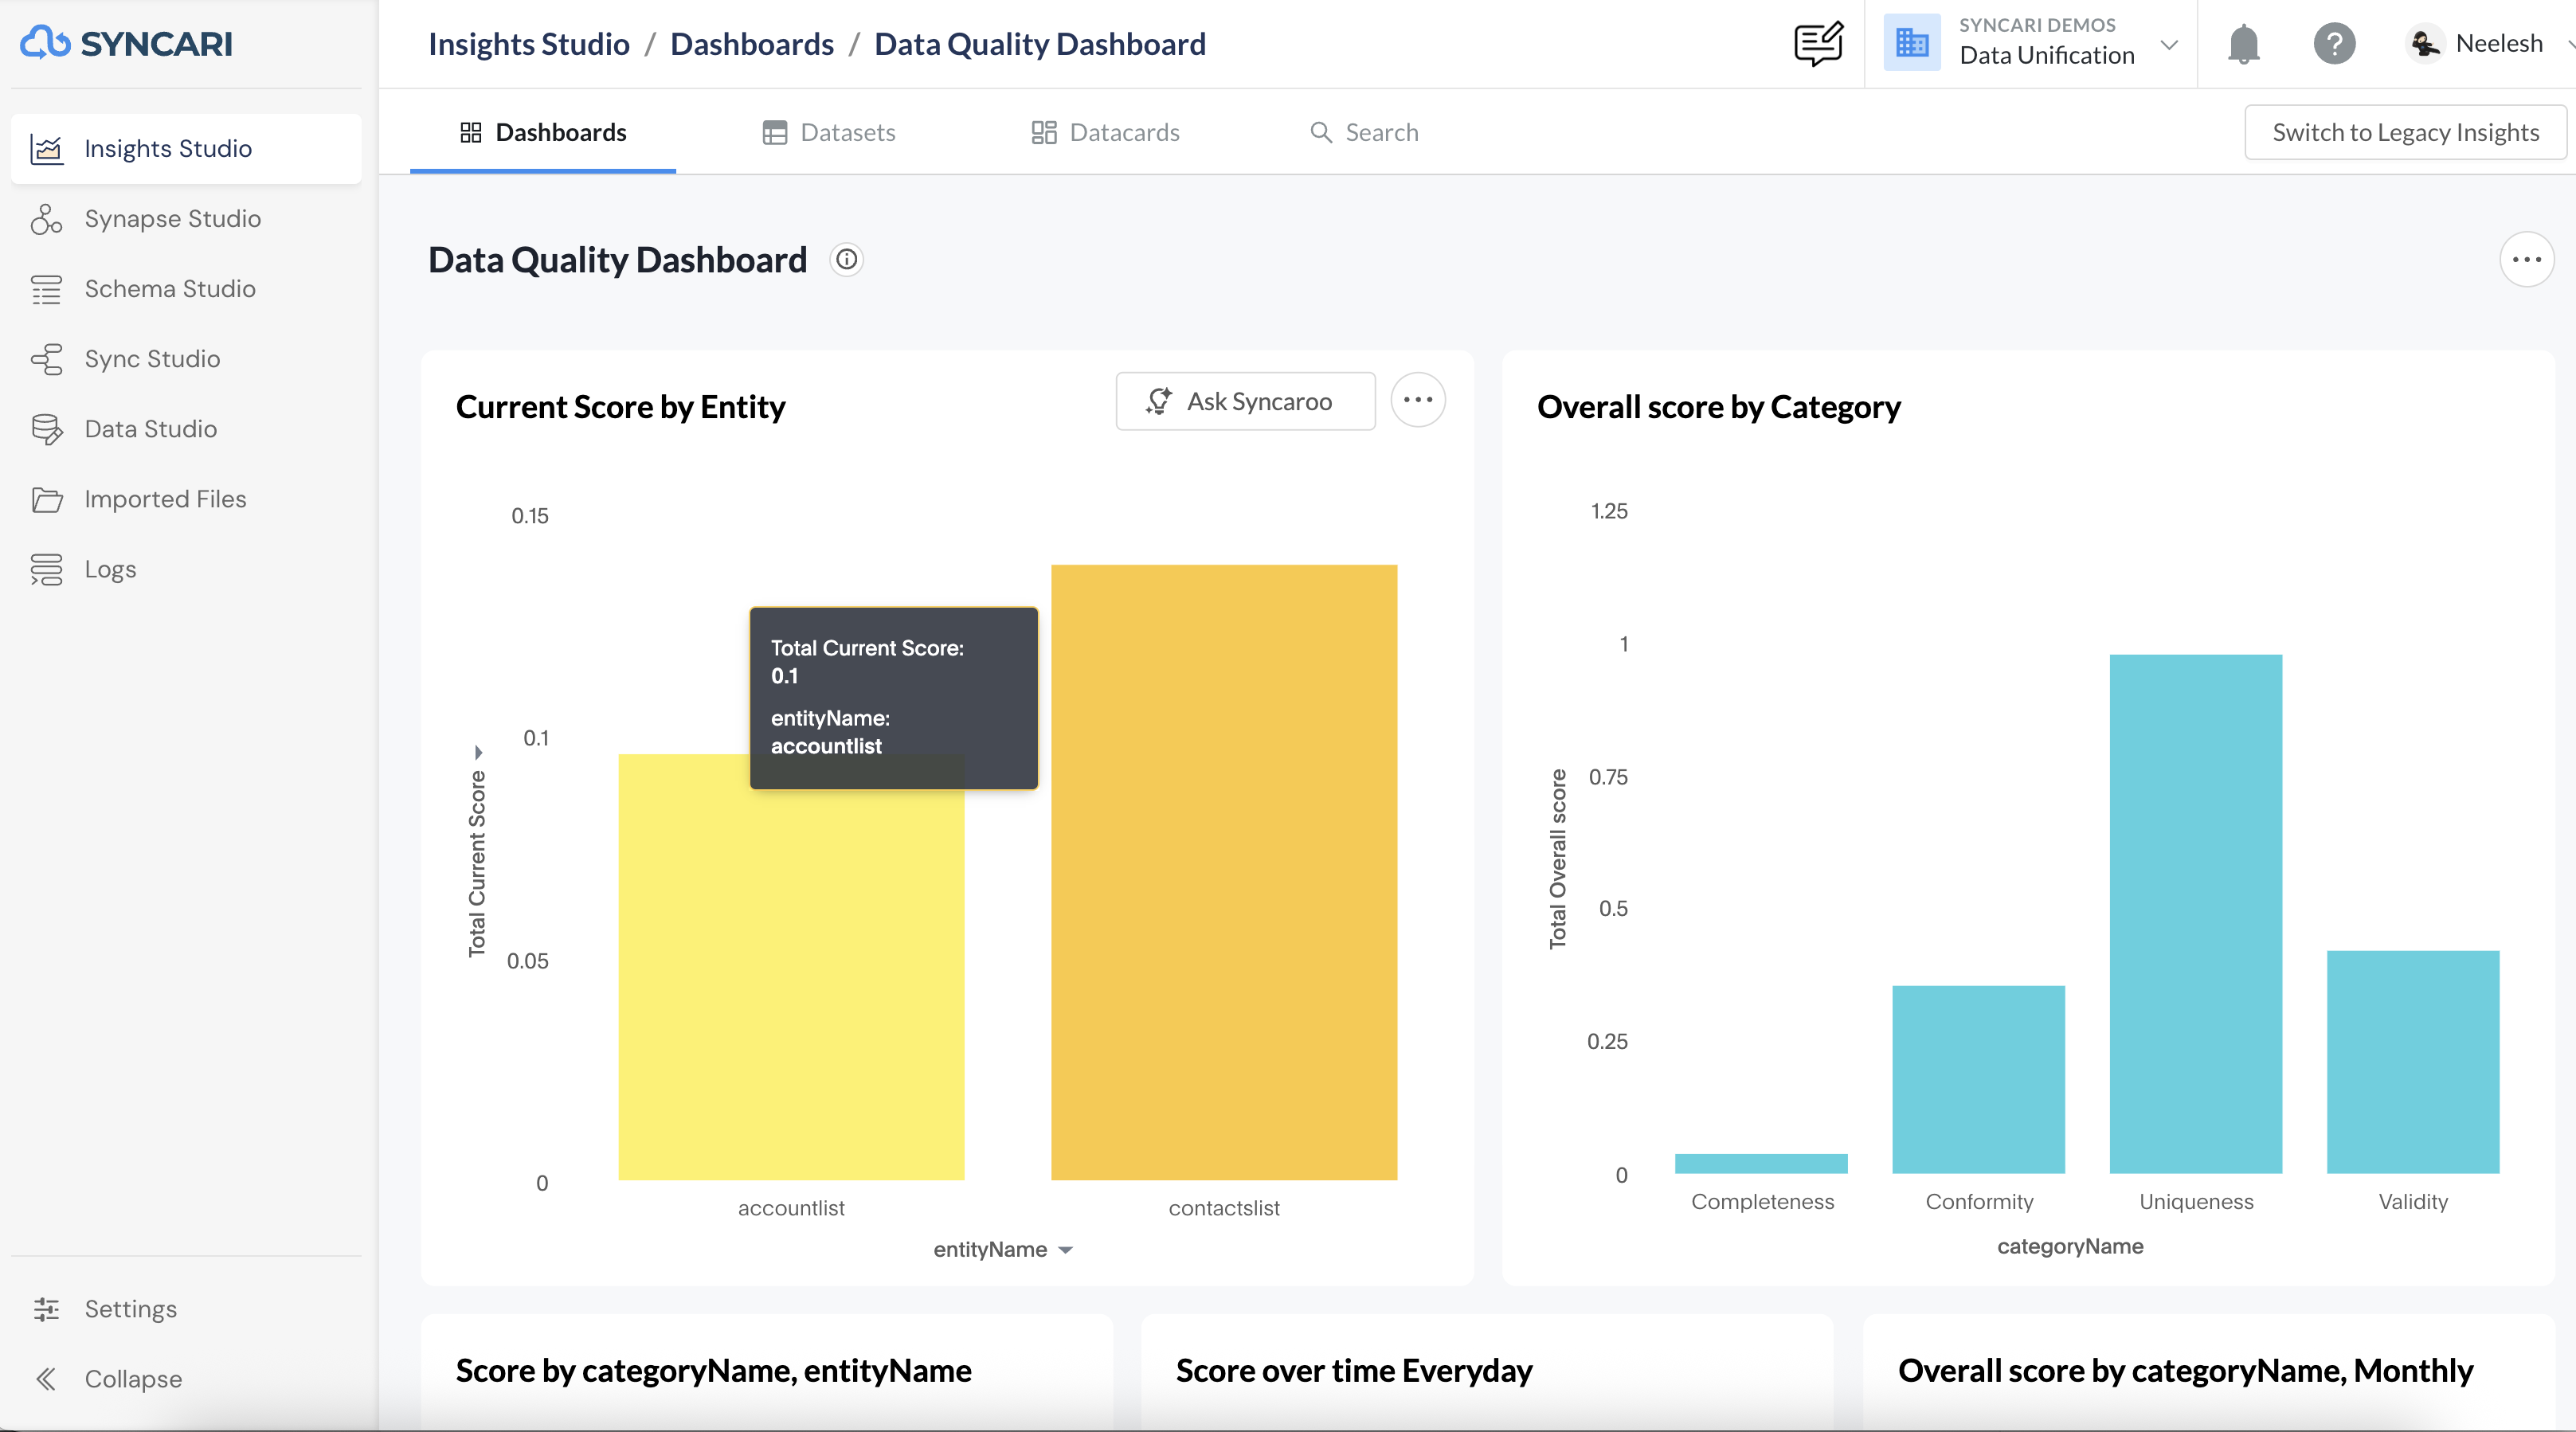Click the 'Current Score by Entity' title
The height and width of the screenshot is (1432, 2576).
click(x=620, y=407)
